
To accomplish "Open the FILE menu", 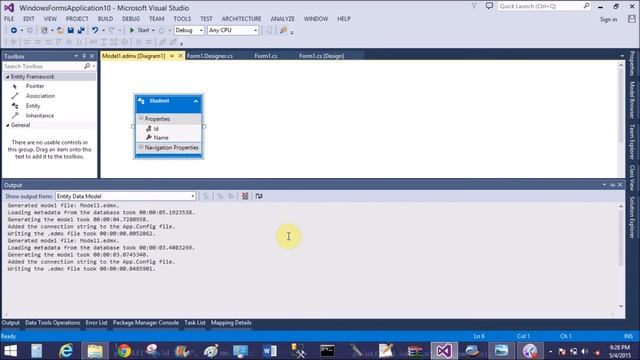I will tap(9, 19).
